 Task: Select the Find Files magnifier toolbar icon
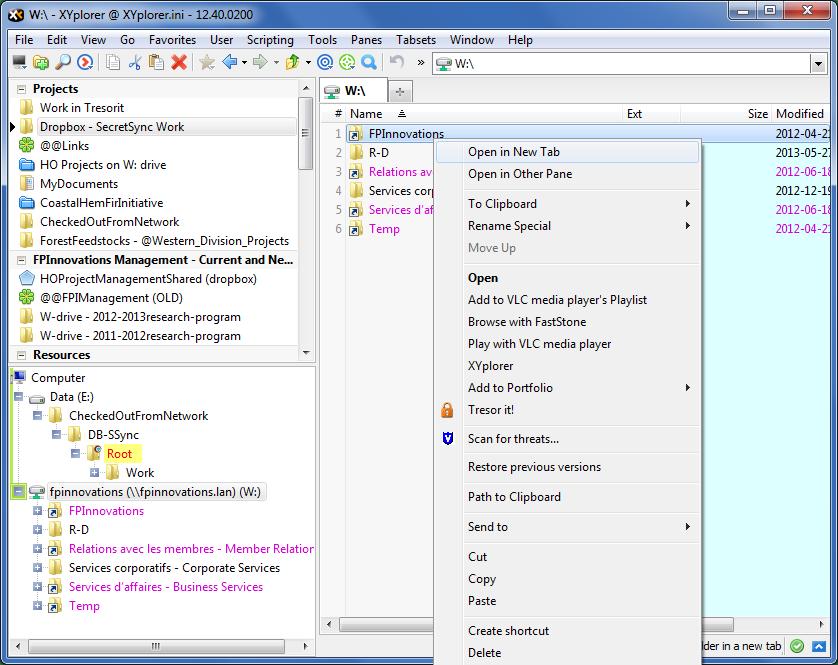62,62
